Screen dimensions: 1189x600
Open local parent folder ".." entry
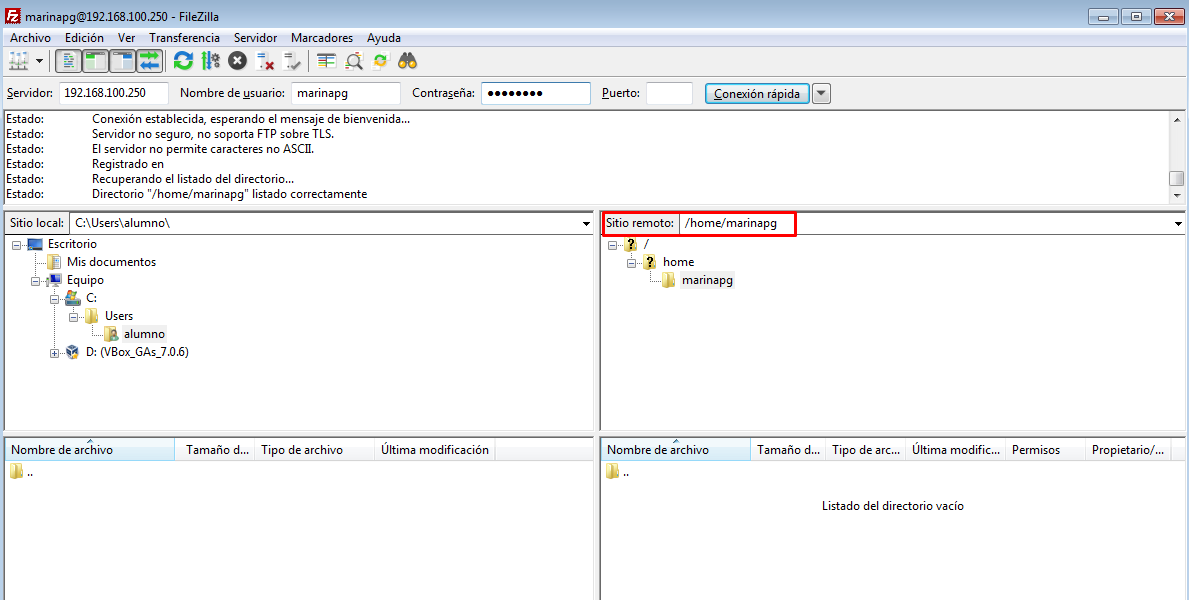point(21,473)
